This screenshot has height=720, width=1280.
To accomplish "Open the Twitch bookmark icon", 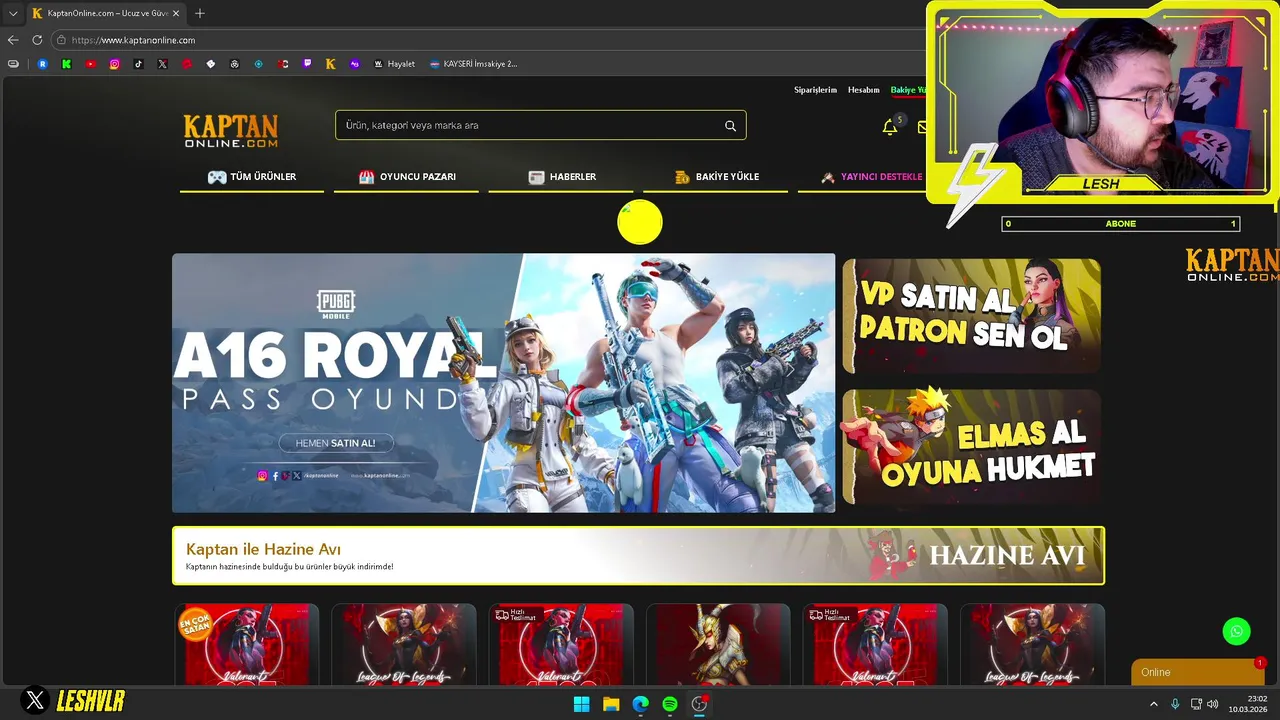I will [x=307, y=64].
